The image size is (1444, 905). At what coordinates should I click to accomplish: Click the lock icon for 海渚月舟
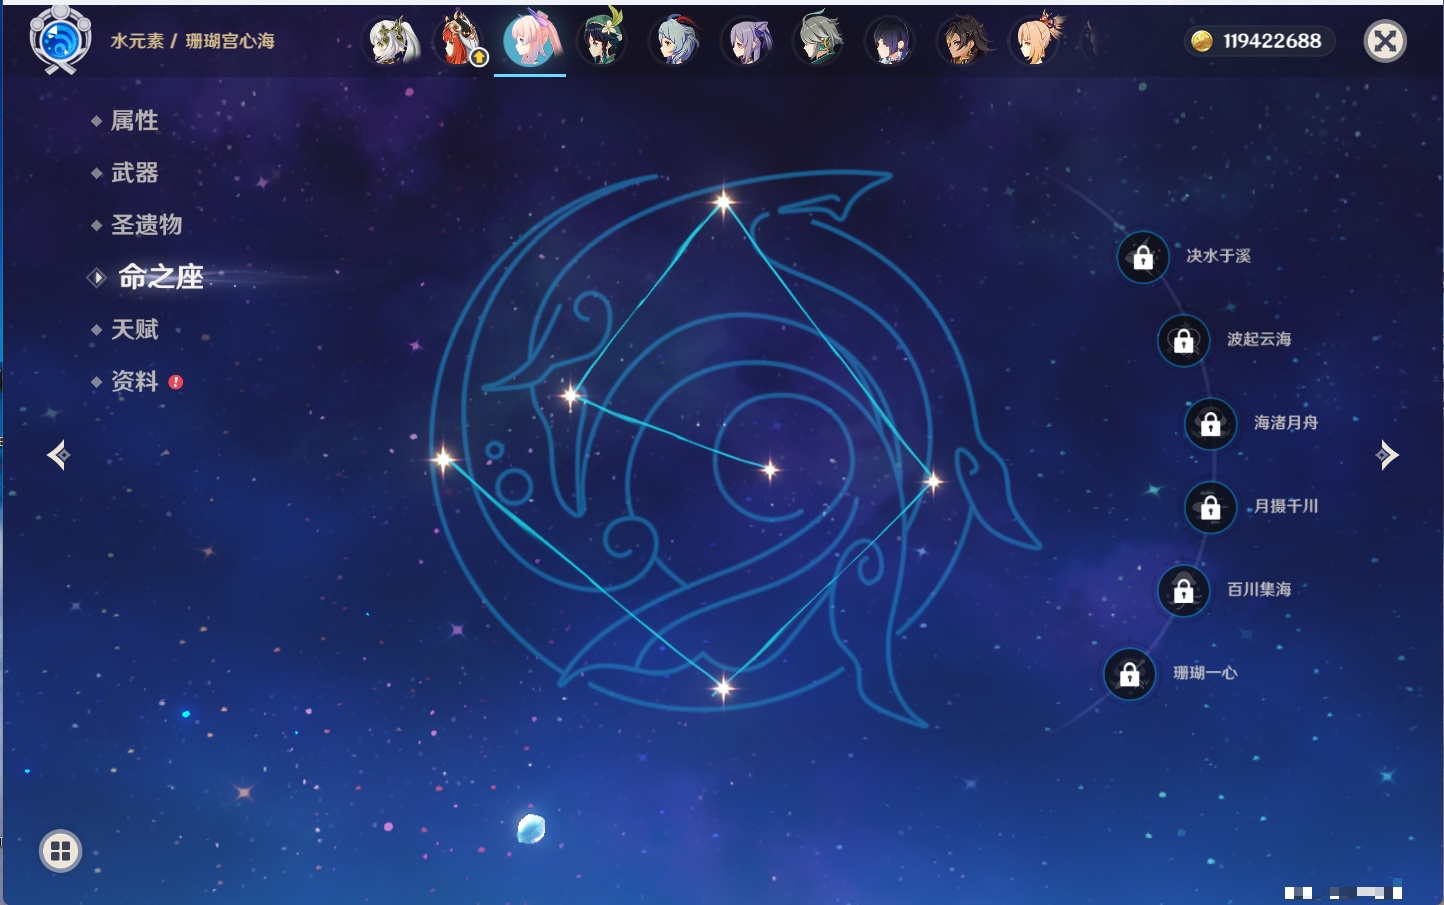point(1210,424)
